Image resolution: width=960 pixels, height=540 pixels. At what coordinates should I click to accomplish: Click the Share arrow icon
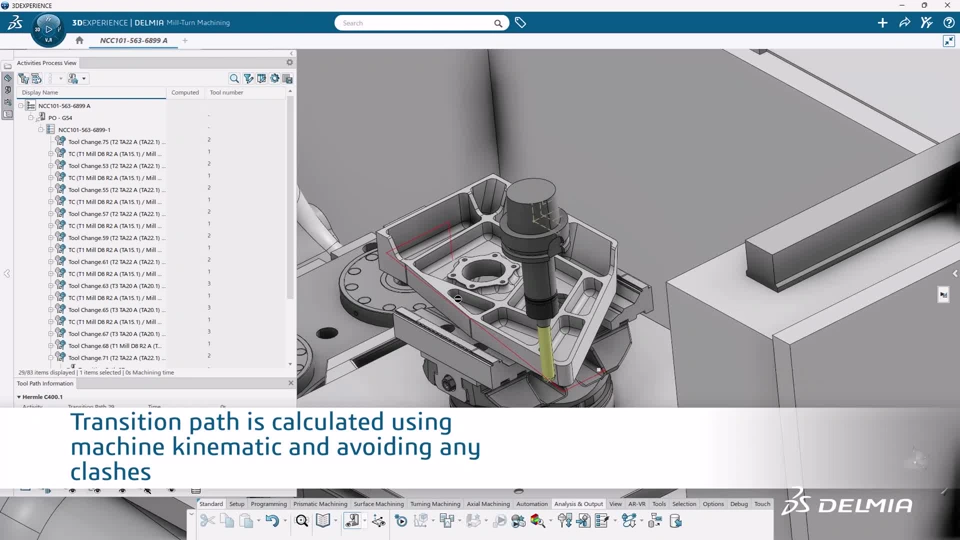(904, 23)
